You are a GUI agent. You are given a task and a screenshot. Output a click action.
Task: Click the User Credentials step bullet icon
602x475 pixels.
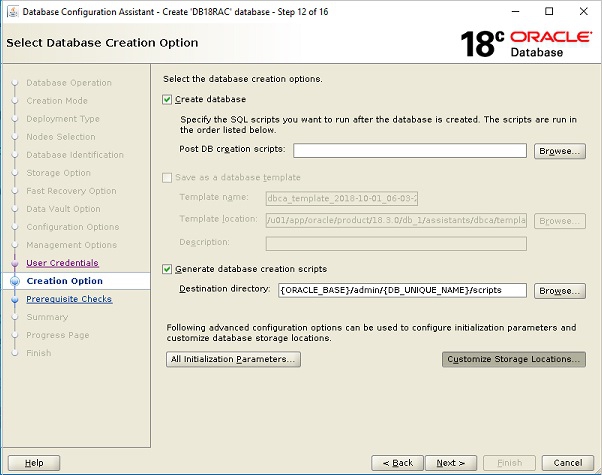pos(15,263)
